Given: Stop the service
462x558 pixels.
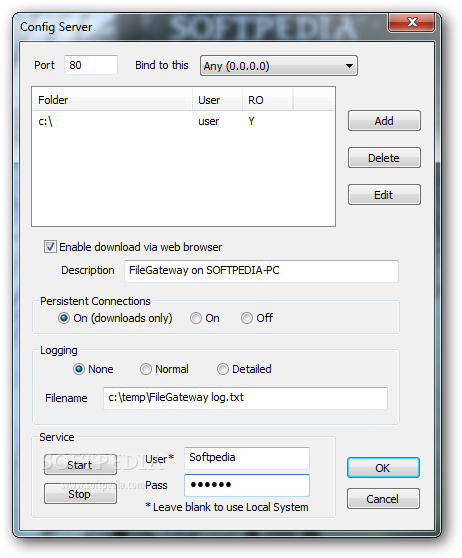Looking at the screenshot, I should pos(80,494).
